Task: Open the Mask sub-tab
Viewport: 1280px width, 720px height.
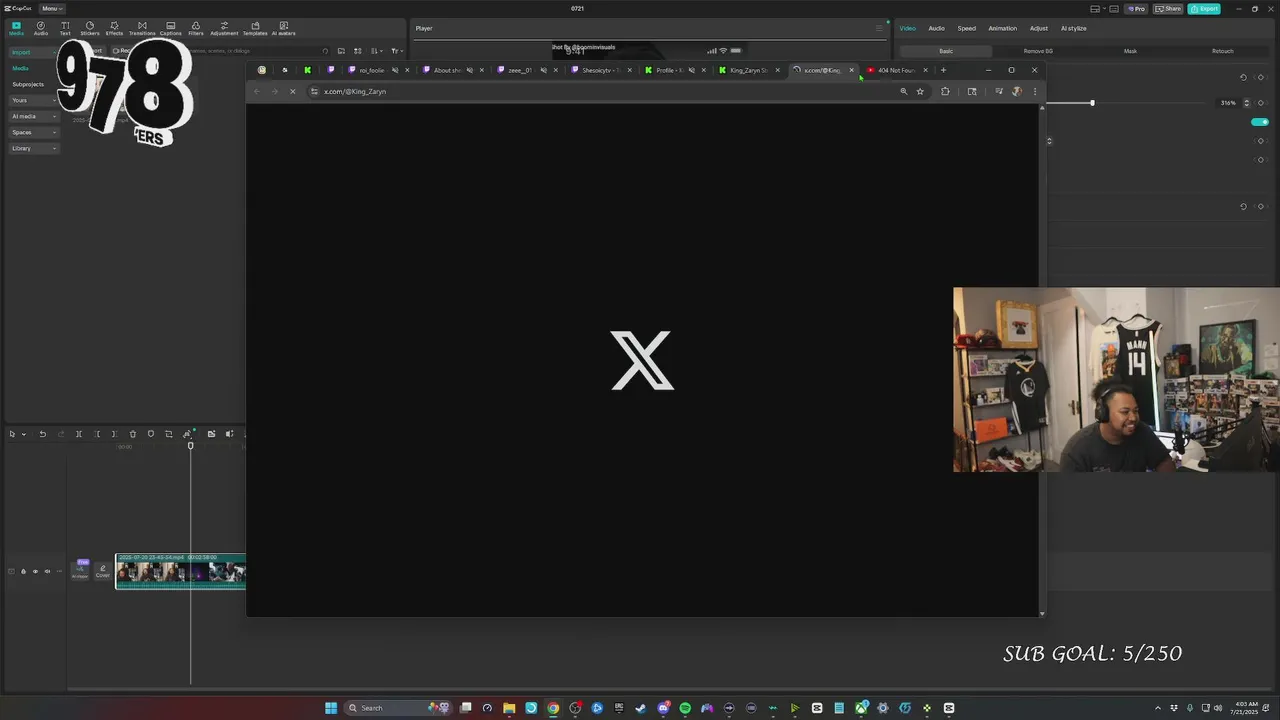Action: (x=1130, y=51)
